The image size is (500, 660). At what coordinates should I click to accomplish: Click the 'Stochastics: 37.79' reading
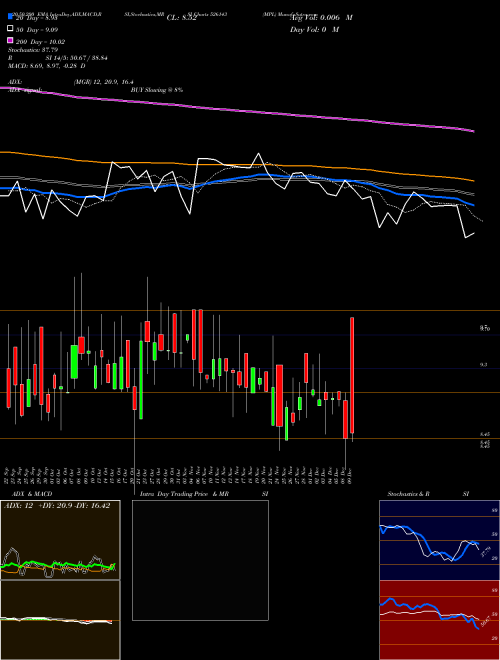coord(33,50)
